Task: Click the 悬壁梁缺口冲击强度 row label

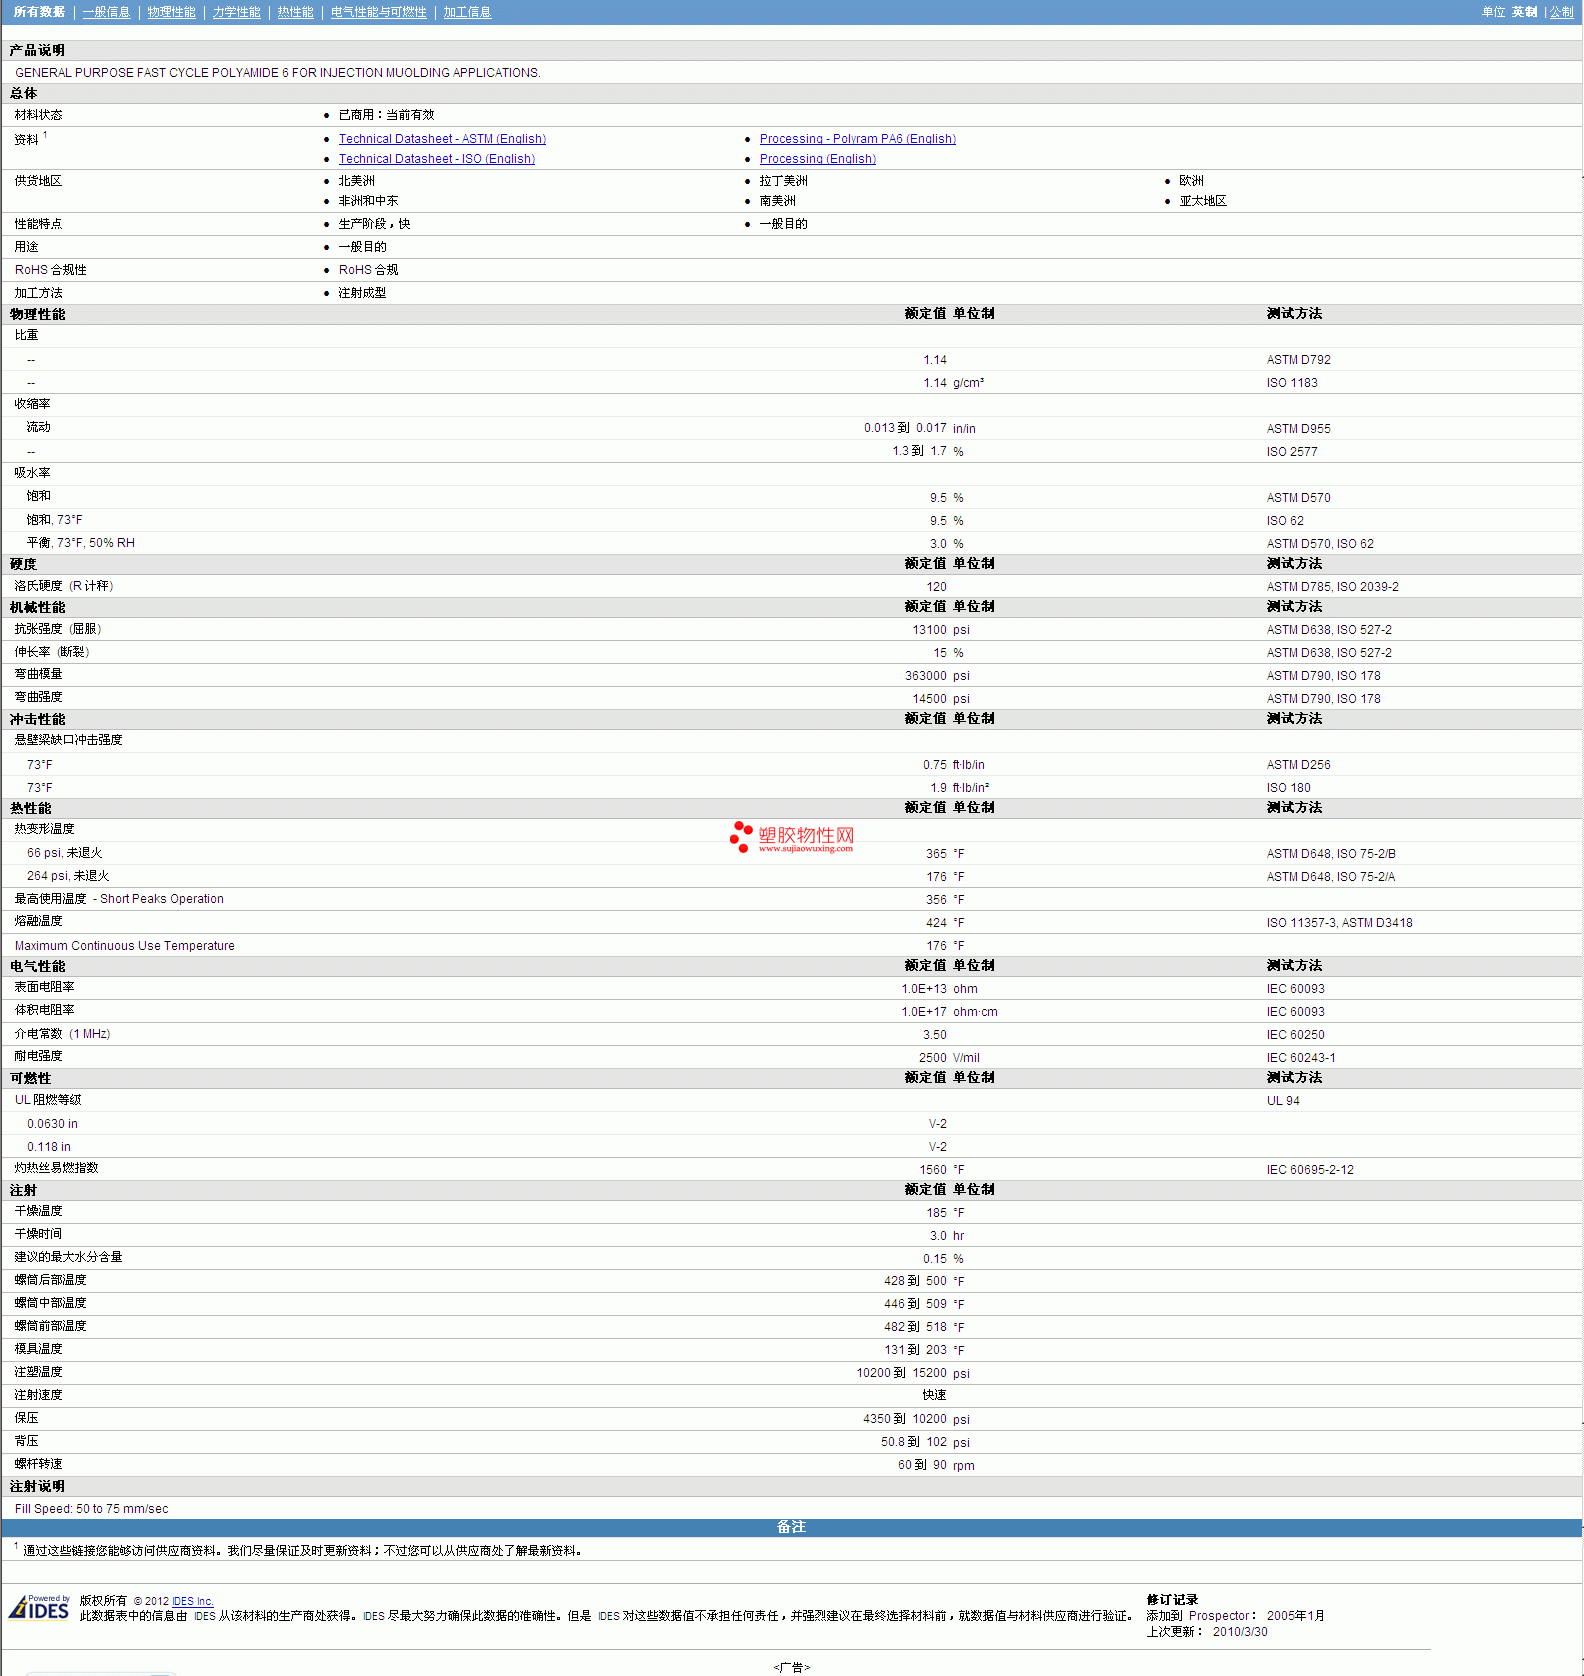Action: pos(68,740)
